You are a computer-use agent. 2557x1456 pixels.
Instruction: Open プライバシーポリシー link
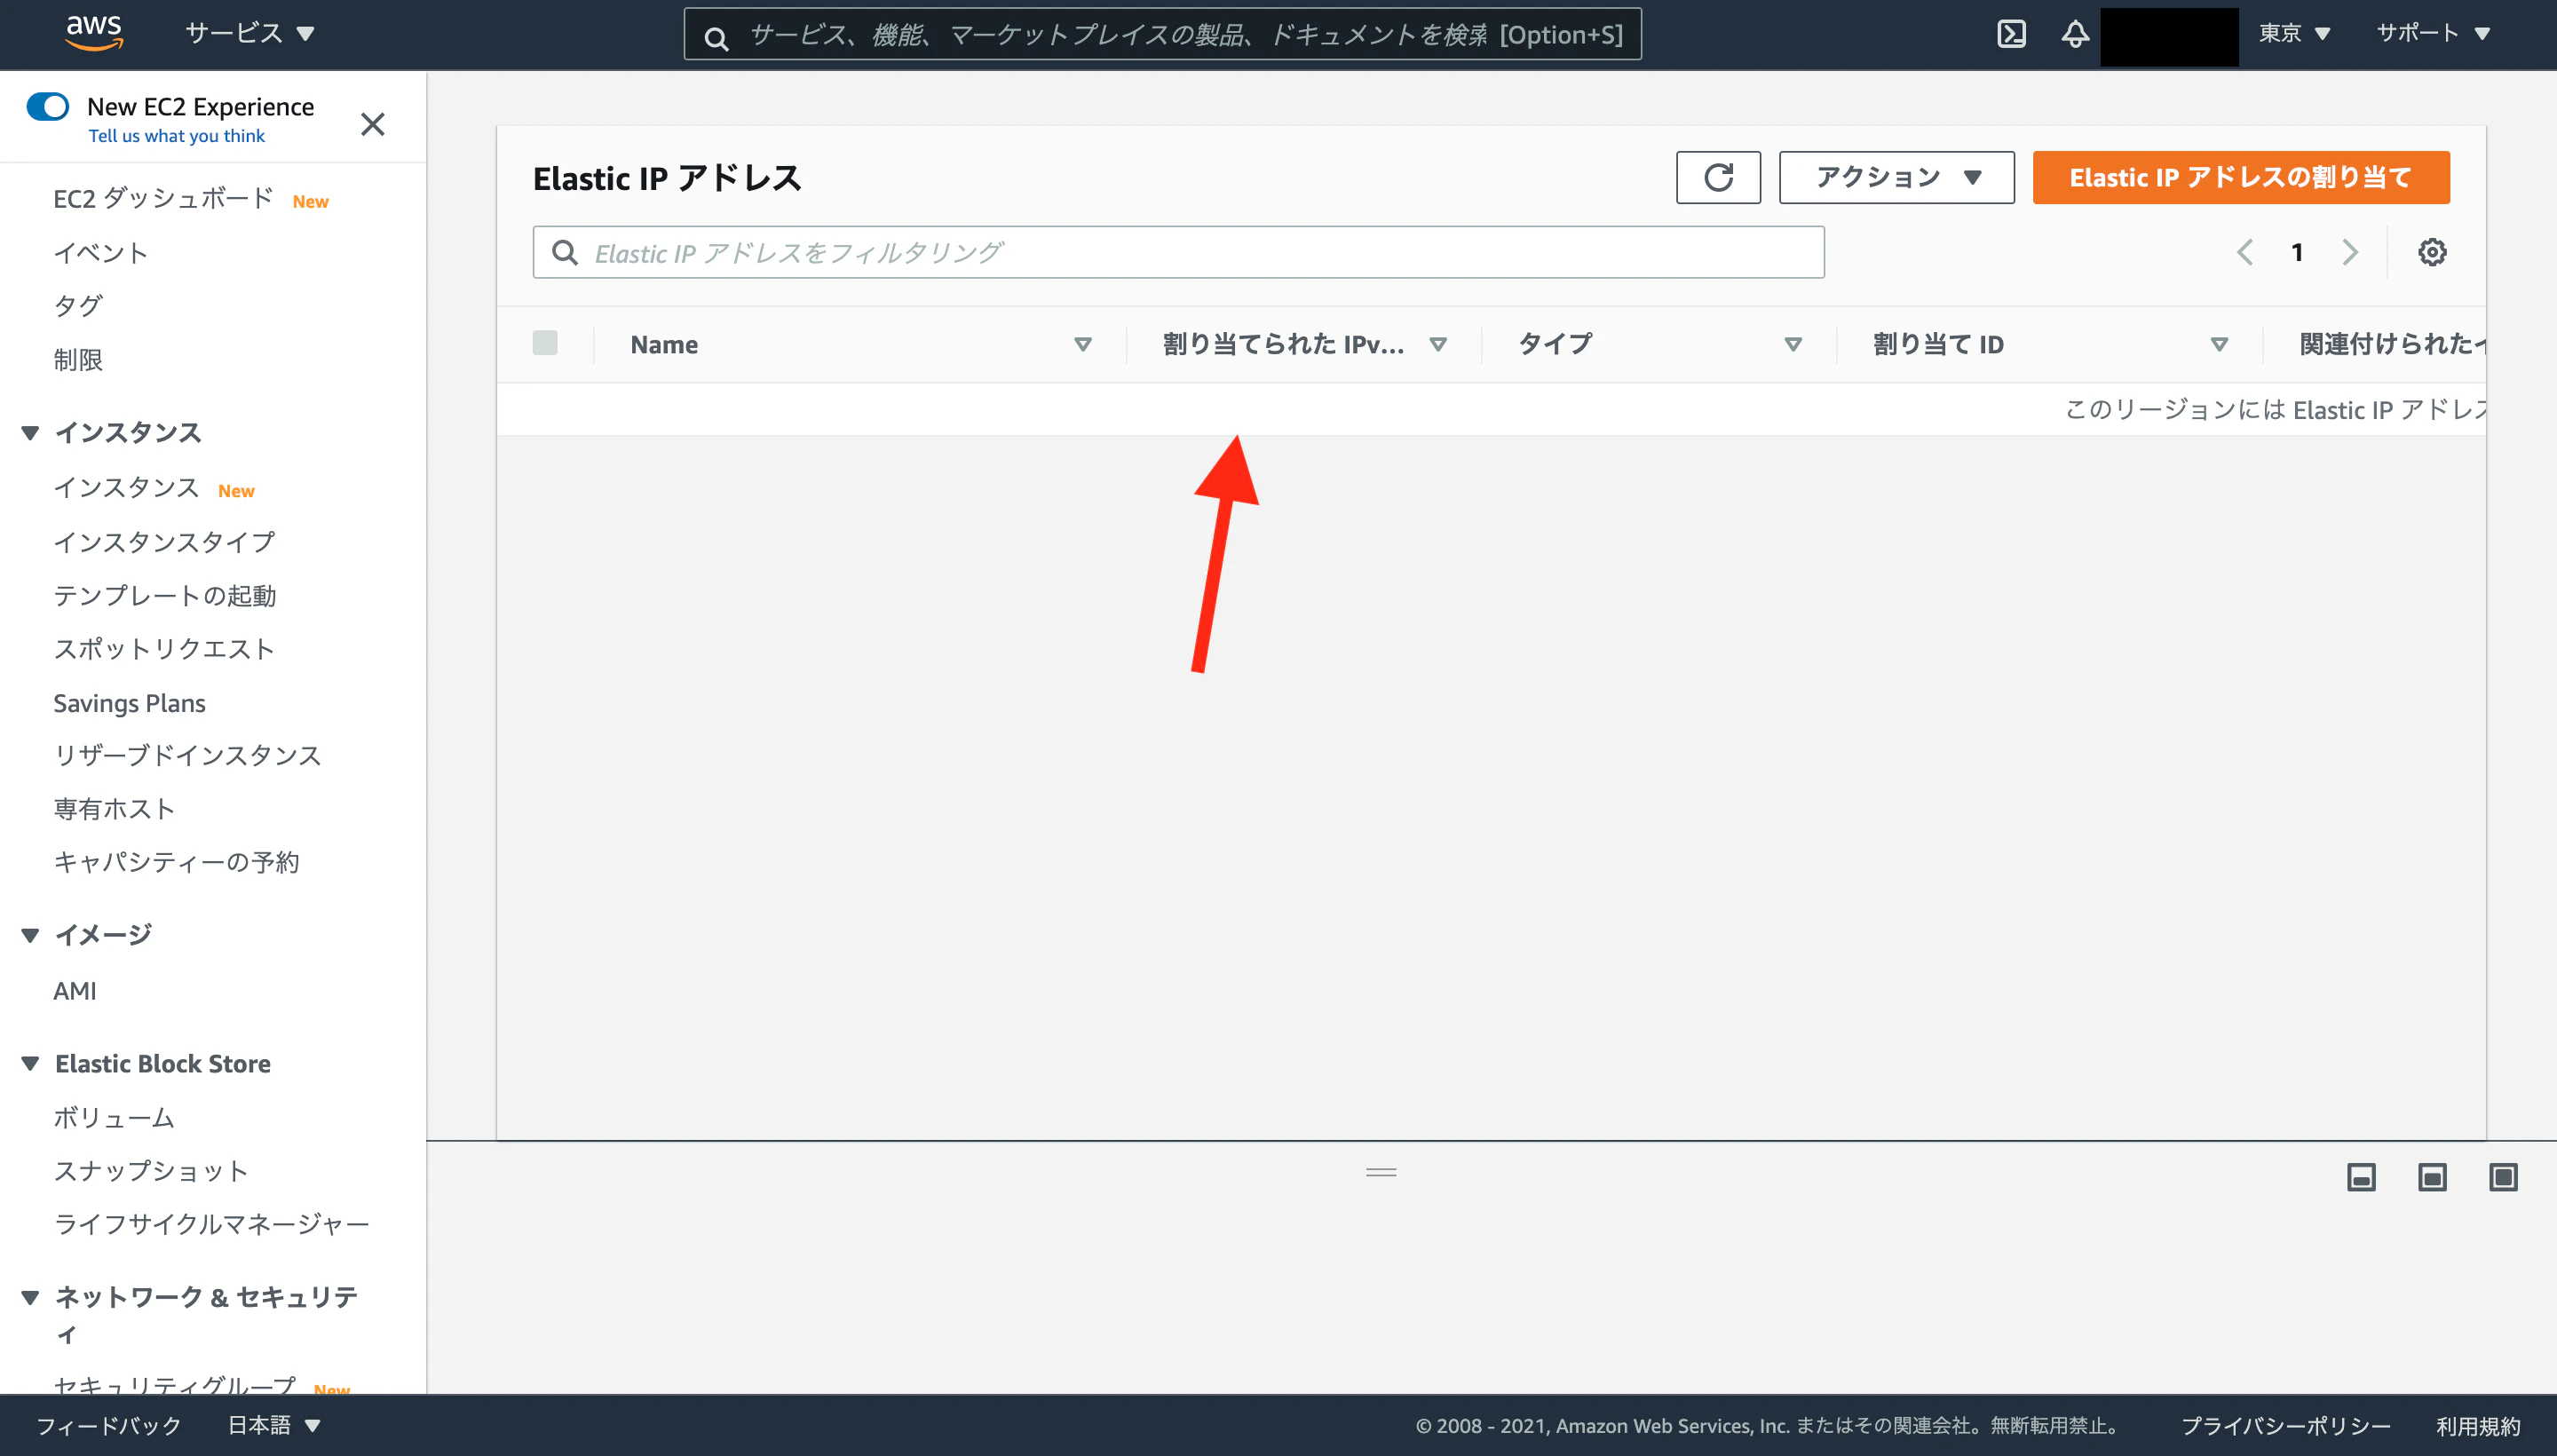tap(2285, 1425)
